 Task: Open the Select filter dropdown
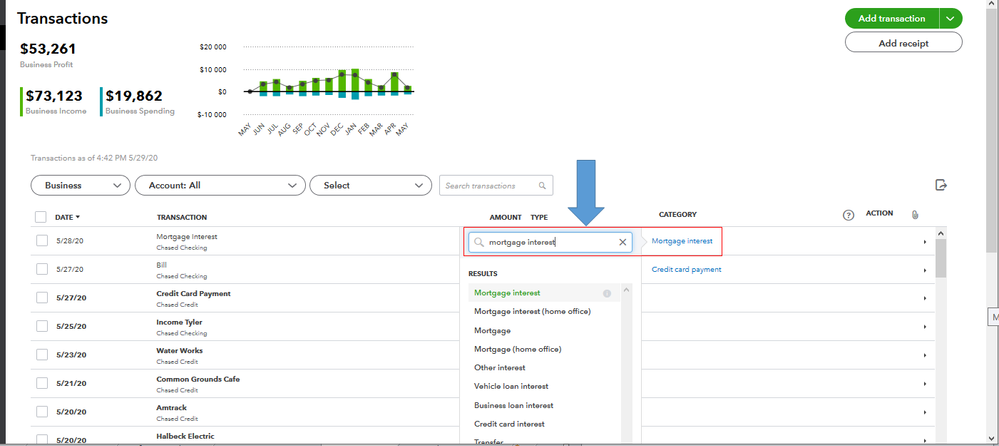[370, 185]
